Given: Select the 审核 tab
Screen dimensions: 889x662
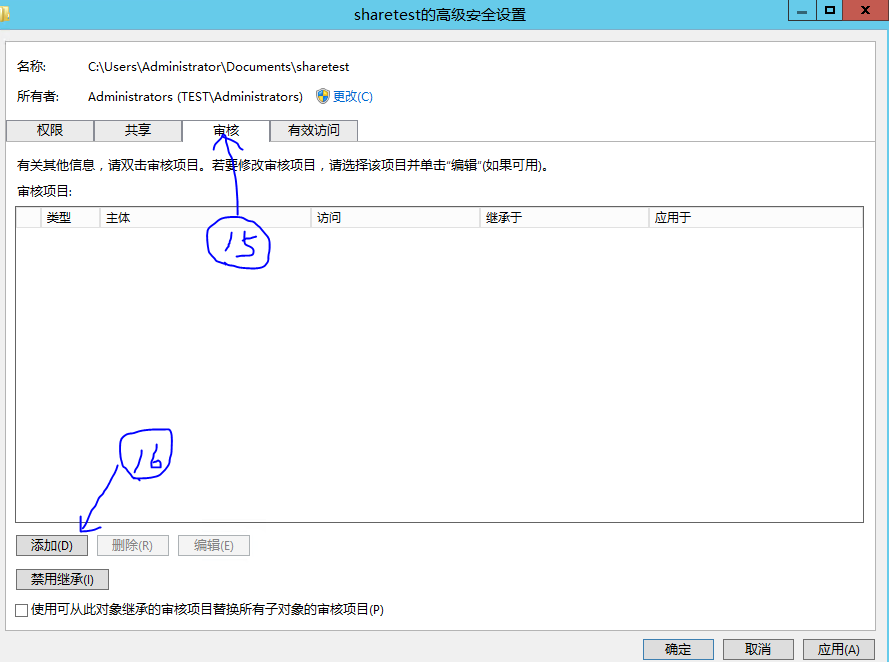Looking at the screenshot, I should tap(224, 130).
